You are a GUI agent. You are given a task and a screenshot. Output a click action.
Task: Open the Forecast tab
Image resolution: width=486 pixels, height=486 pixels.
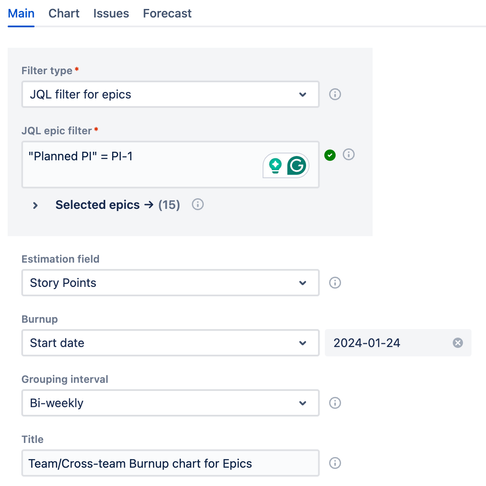(x=167, y=13)
